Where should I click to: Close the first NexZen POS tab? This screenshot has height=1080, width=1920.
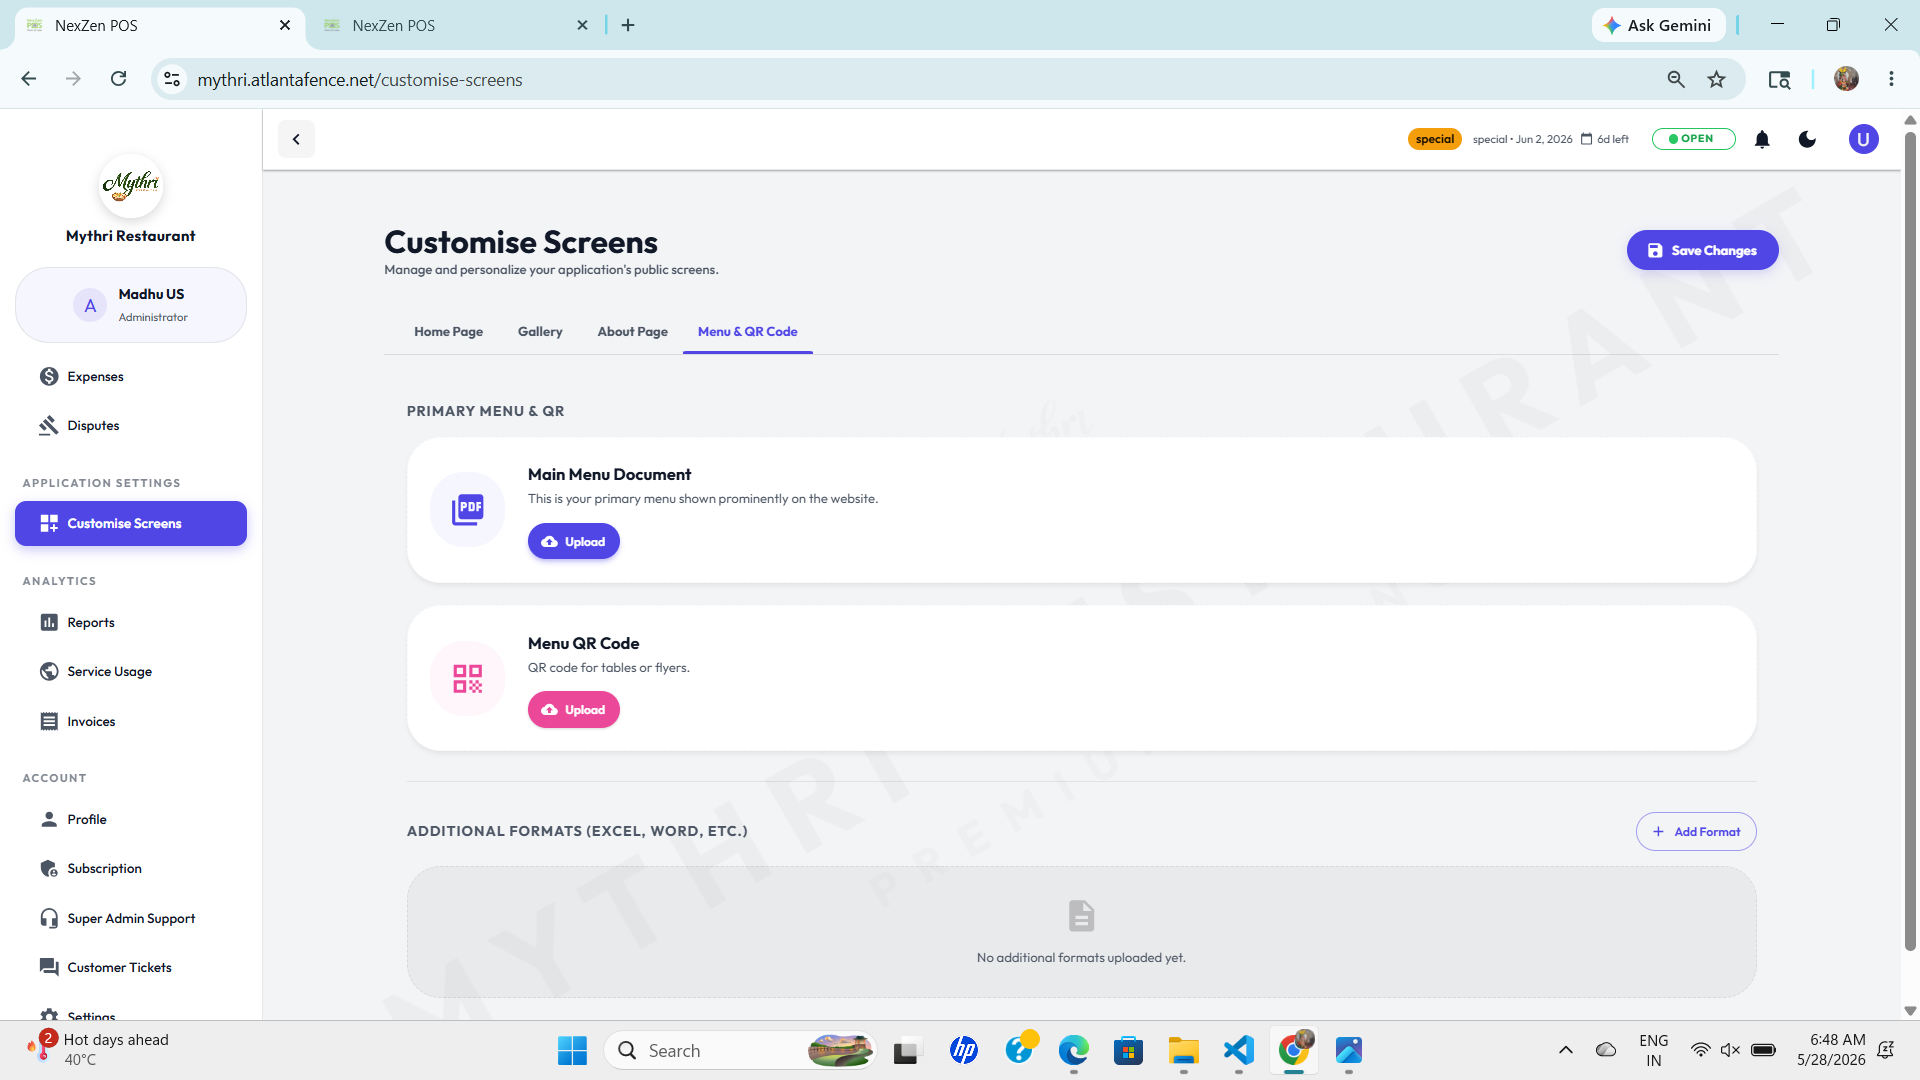pos(285,25)
